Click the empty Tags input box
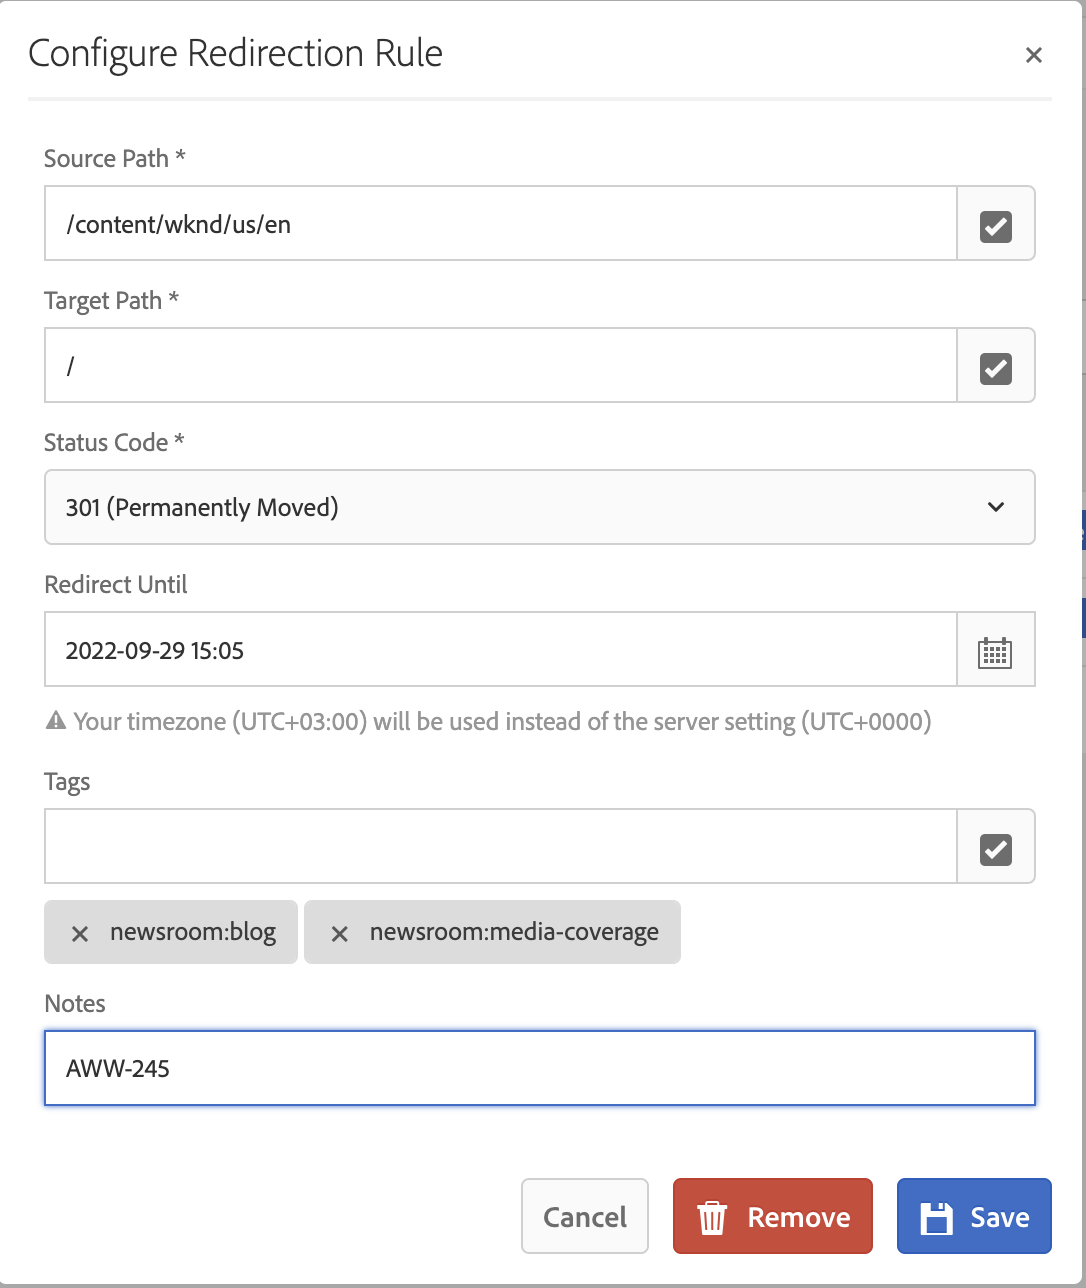 click(x=500, y=846)
